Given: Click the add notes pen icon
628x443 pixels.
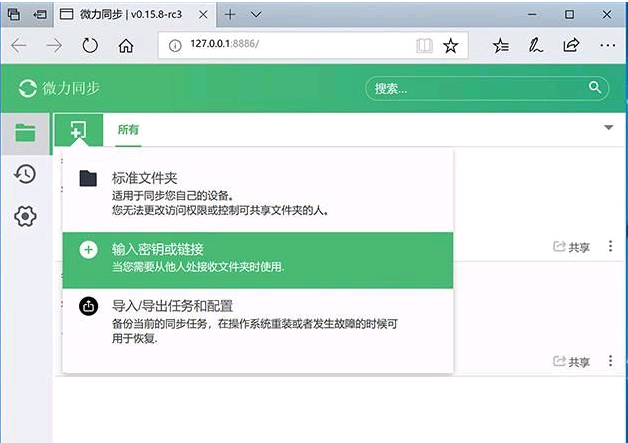Looking at the screenshot, I should pyautogui.click(x=535, y=45).
